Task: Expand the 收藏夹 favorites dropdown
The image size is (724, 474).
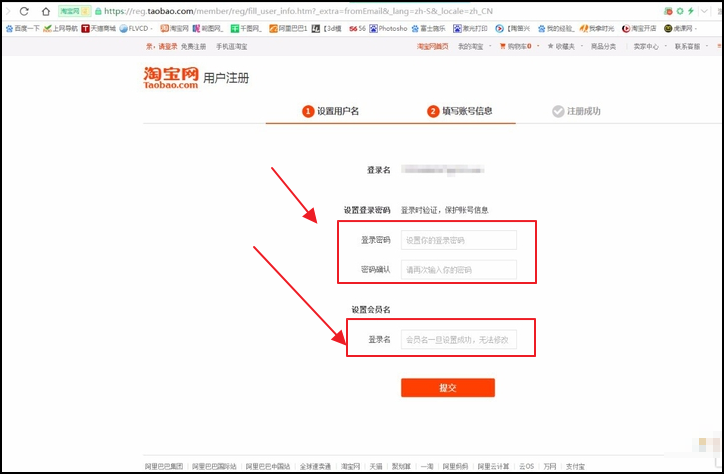Action: [558, 47]
